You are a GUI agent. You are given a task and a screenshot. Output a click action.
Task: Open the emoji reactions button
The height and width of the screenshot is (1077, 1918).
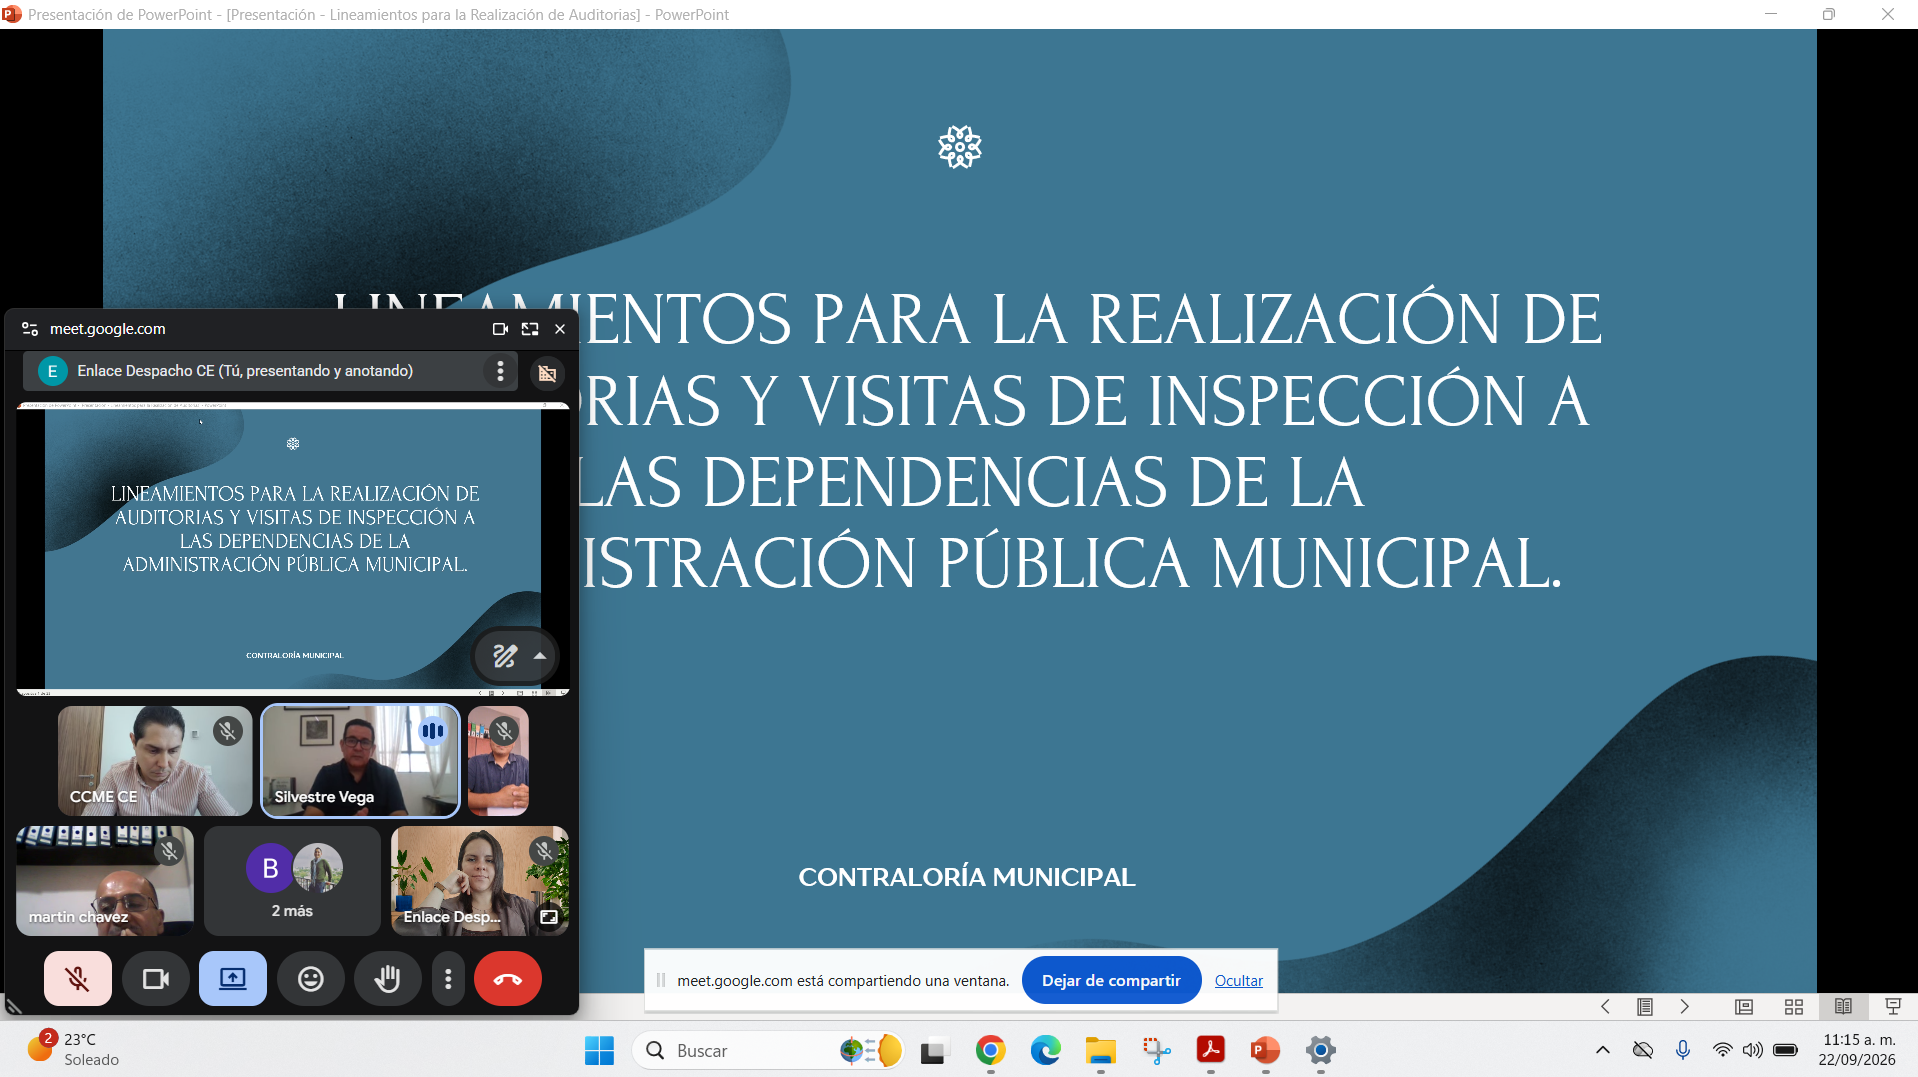(x=311, y=979)
